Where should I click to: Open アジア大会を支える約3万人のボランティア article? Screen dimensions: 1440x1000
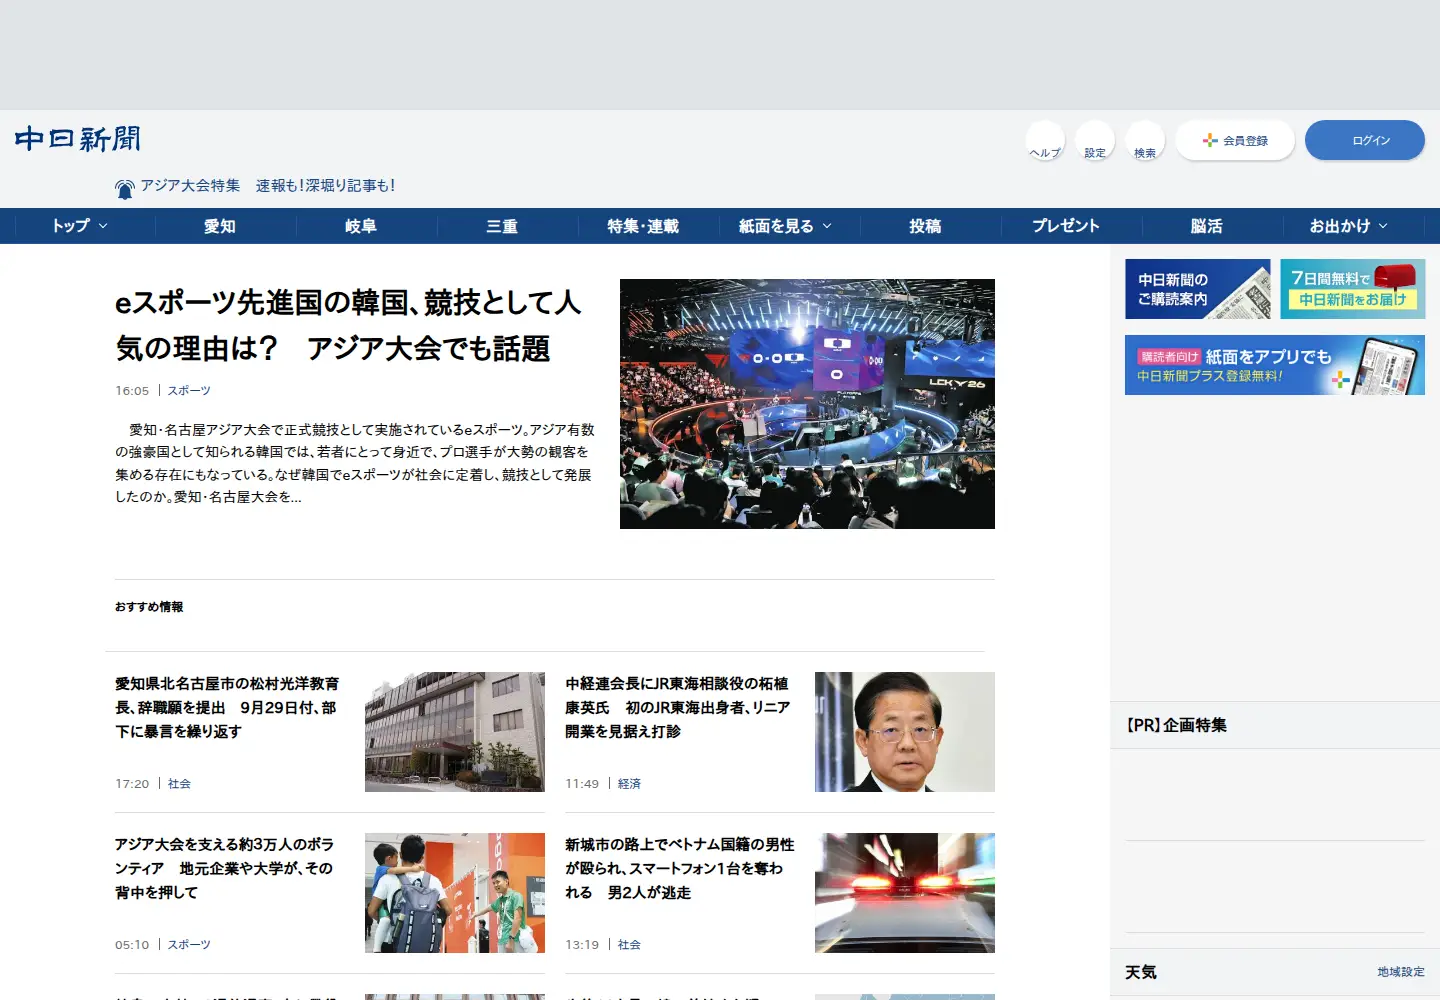pyautogui.click(x=225, y=869)
